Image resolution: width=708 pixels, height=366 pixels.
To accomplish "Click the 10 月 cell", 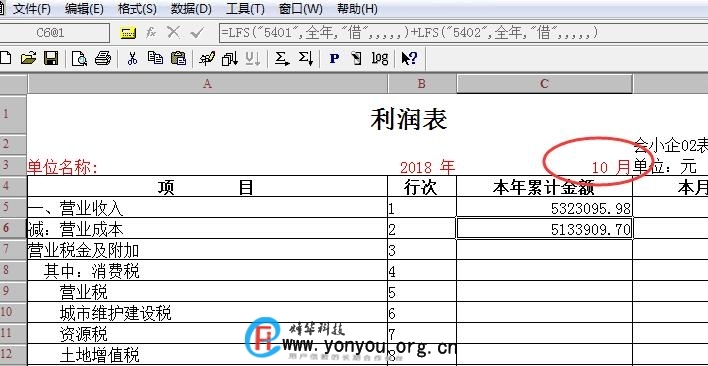I will pyautogui.click(x=545, y=166).
